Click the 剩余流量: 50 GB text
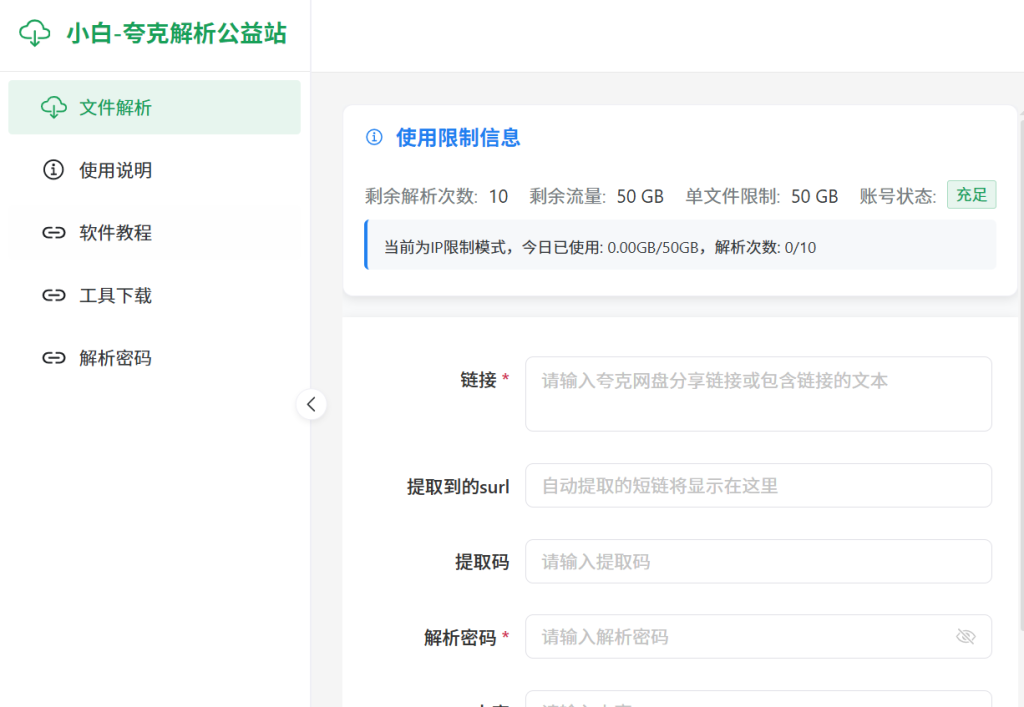 [x=596, y=196]
